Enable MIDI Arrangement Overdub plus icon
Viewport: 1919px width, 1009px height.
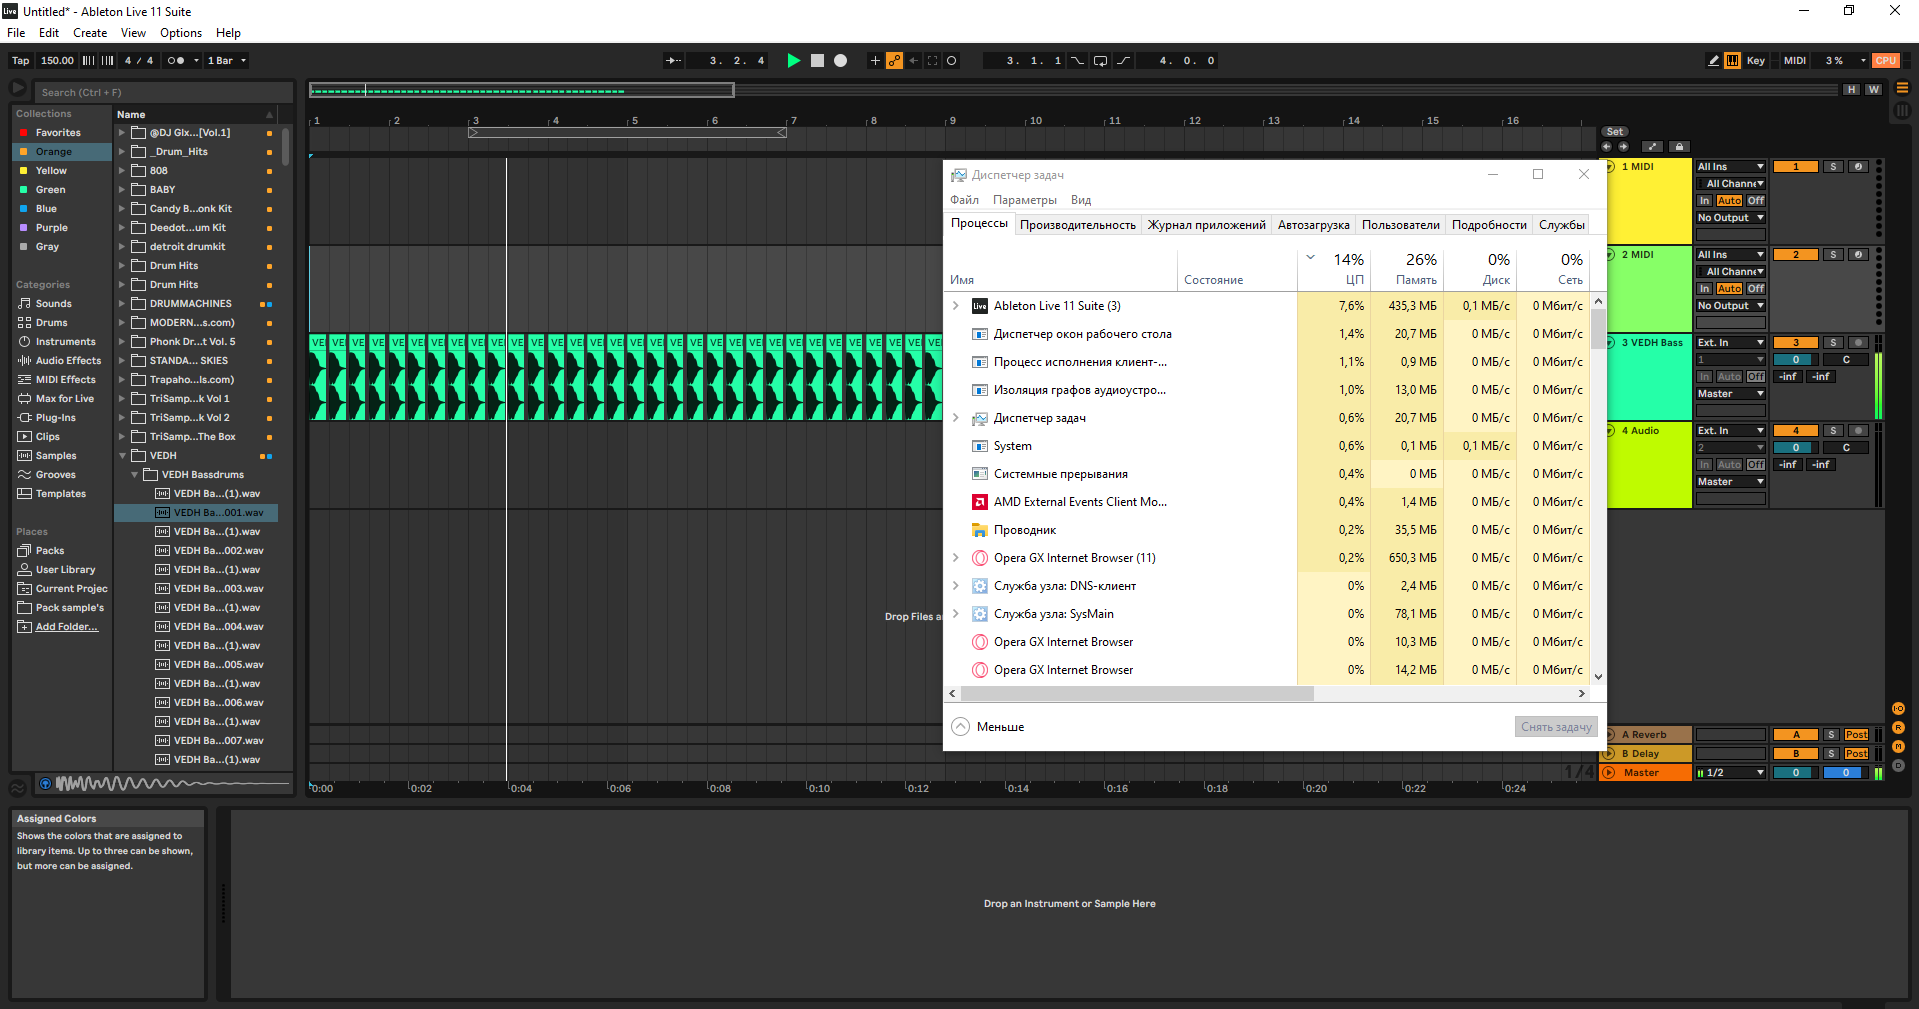tap(875, 61)
